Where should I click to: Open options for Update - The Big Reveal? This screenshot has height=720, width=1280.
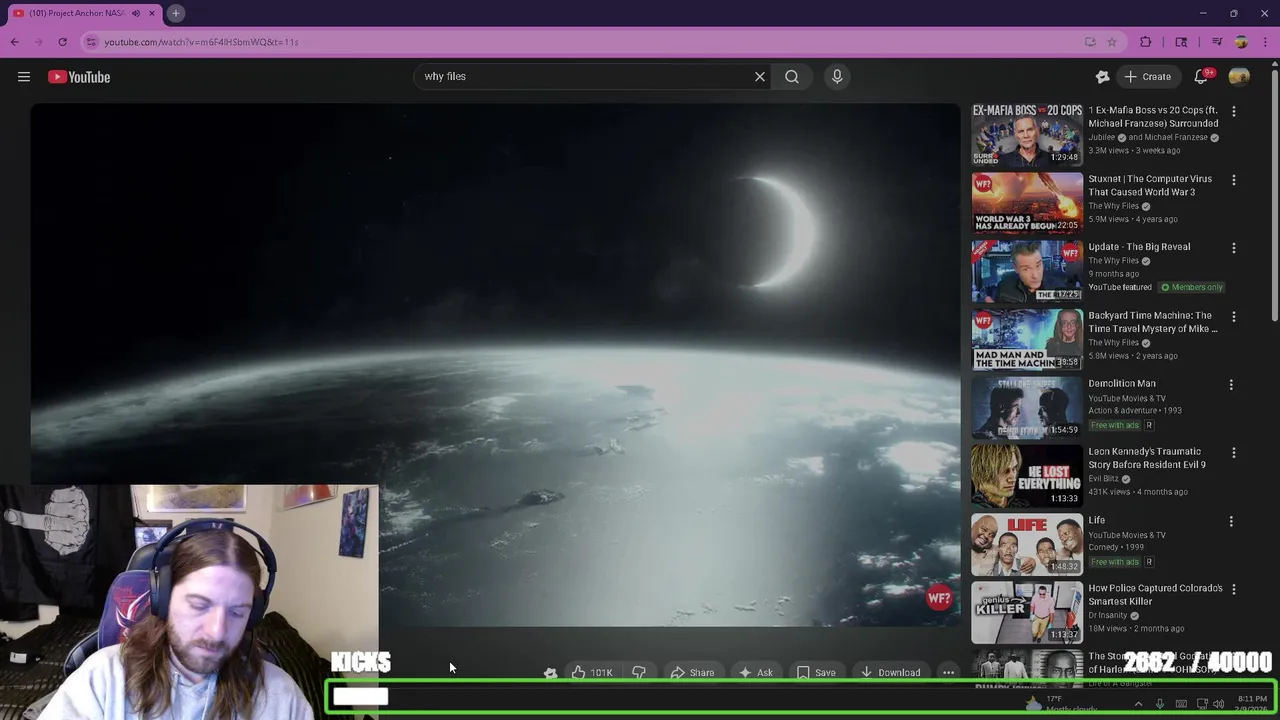click(x=1233, y=248)
